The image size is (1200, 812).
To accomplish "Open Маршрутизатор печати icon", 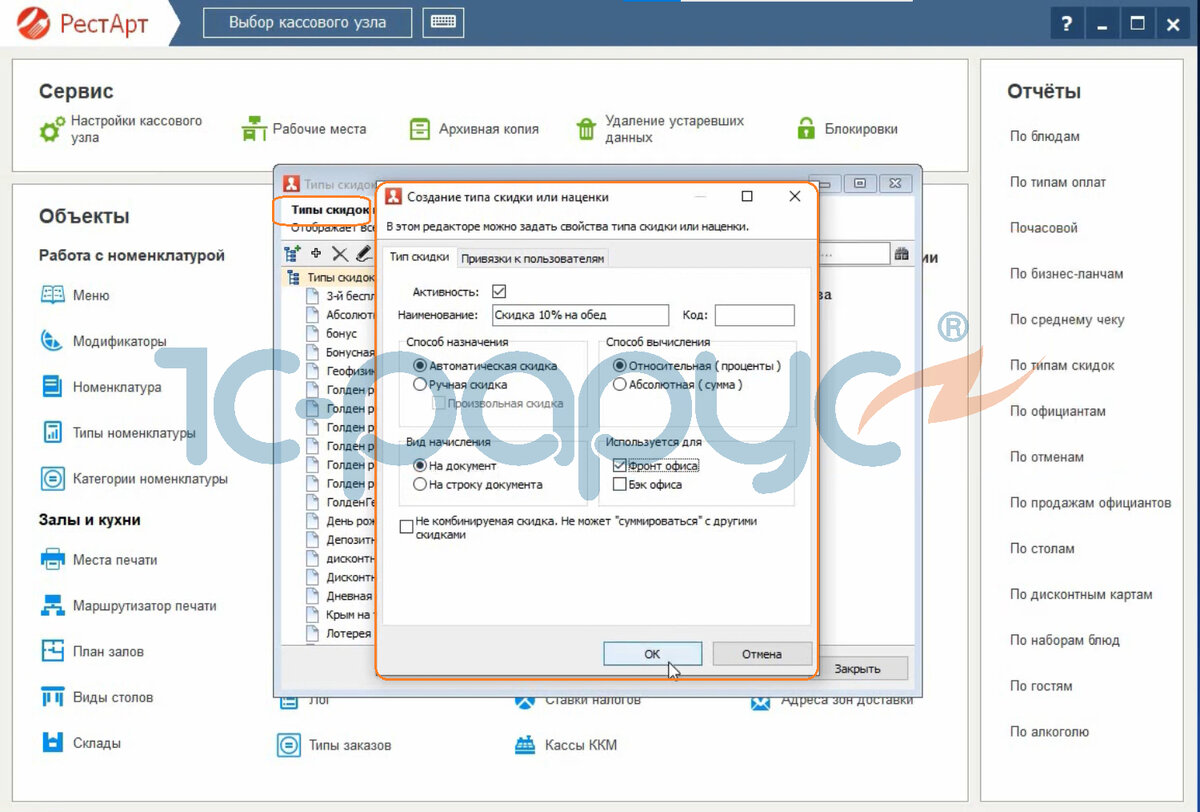I will click(53, 606).
